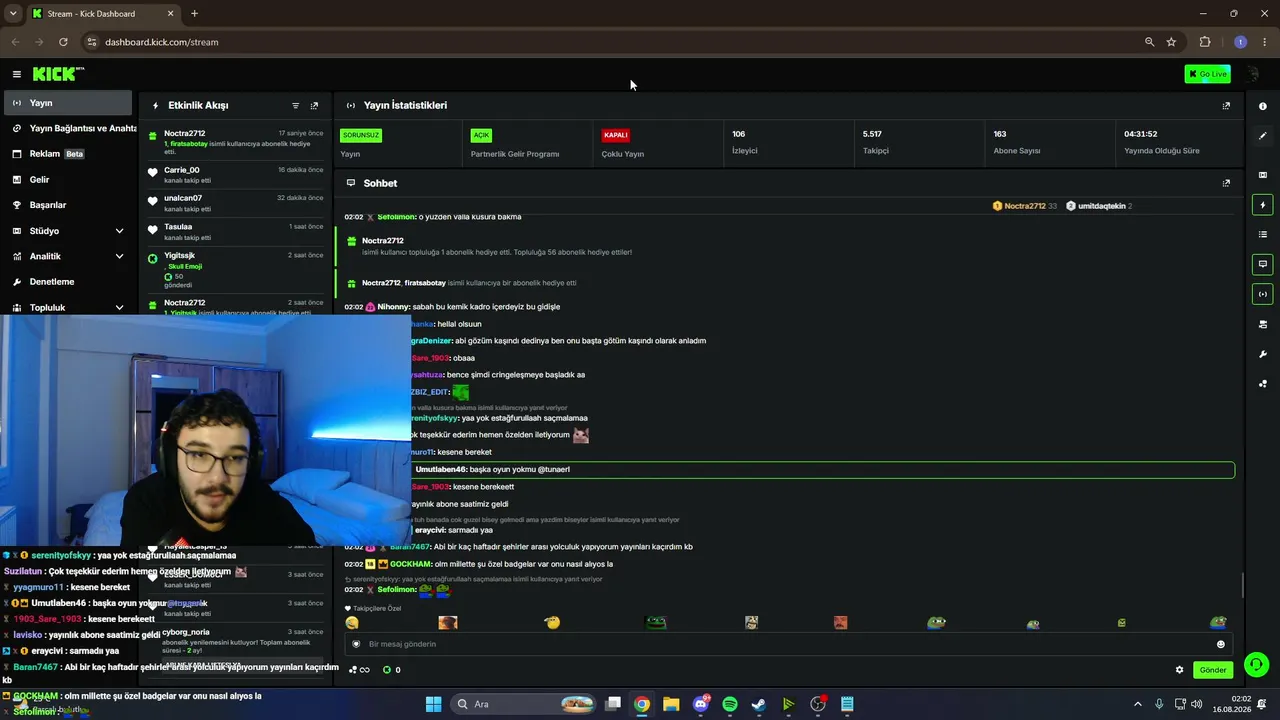Viewport: 1280px width, 720px height.
Task: Open the Yayın section in the sidebar
Action: [66, 103]
